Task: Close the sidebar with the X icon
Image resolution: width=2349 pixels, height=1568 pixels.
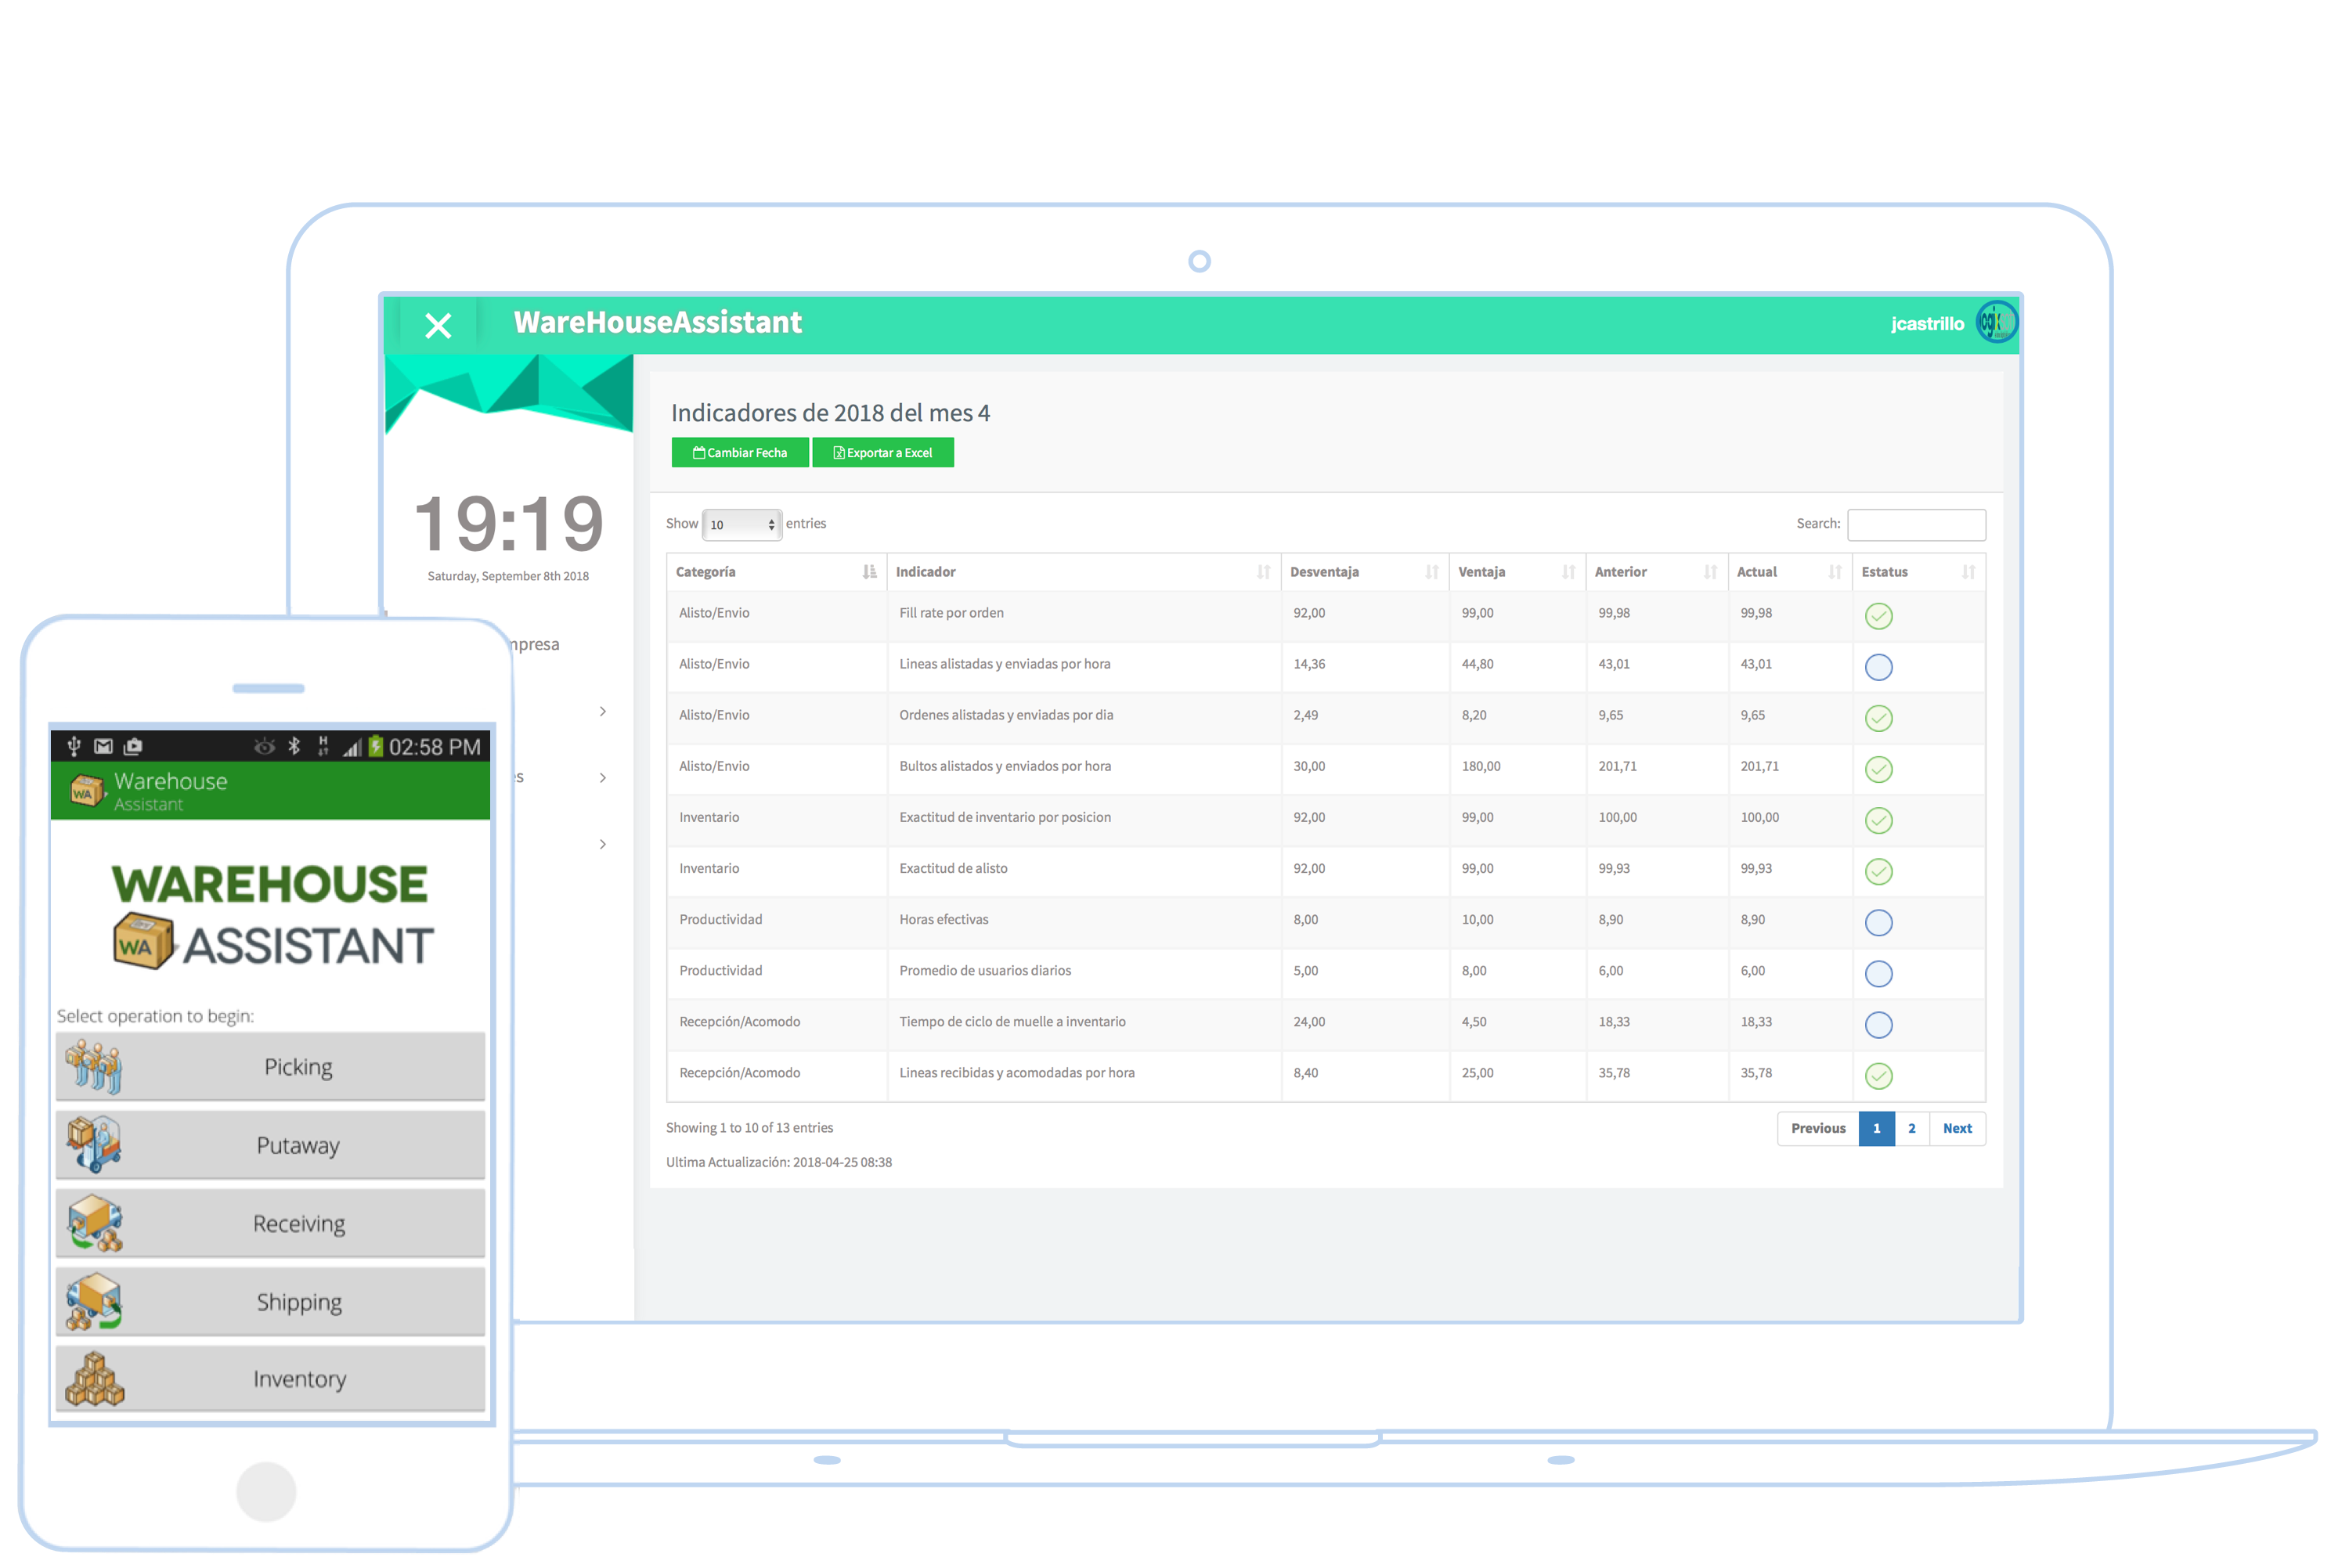Action: tap(438, 326)
